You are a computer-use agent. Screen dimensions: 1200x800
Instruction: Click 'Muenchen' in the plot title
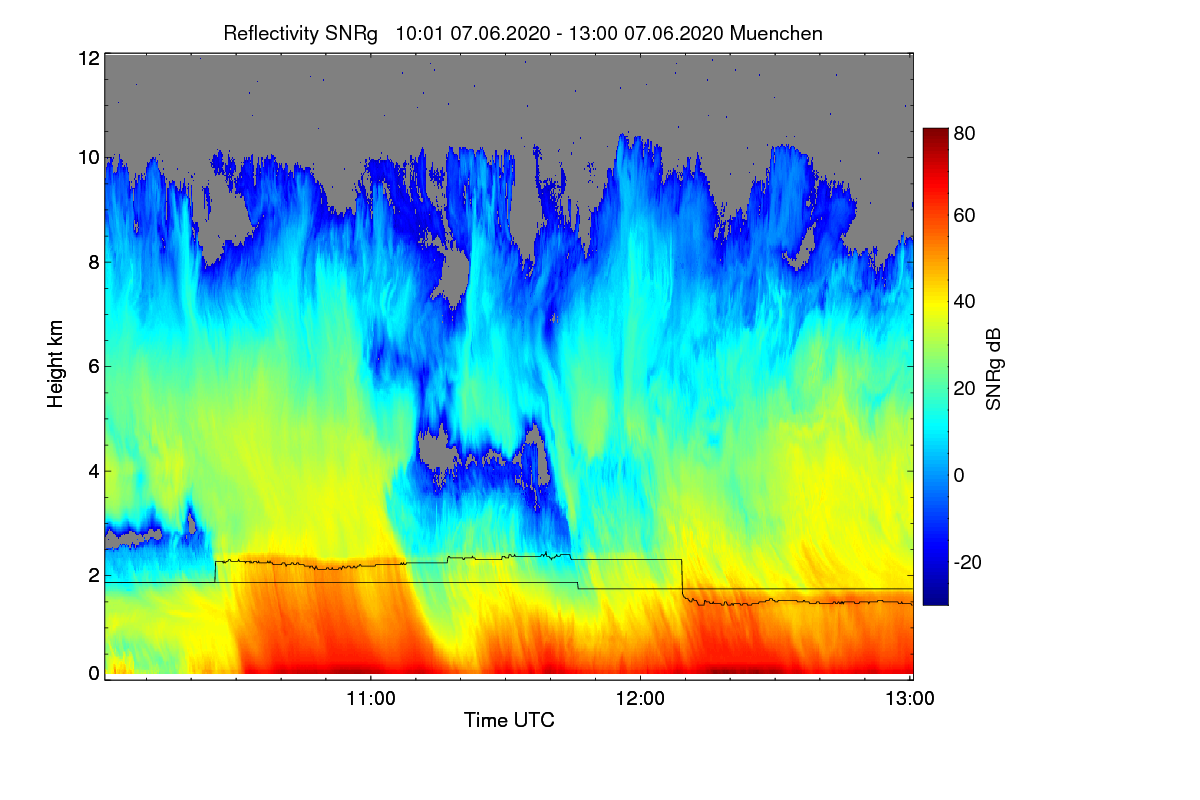click(x=777, y=33)
